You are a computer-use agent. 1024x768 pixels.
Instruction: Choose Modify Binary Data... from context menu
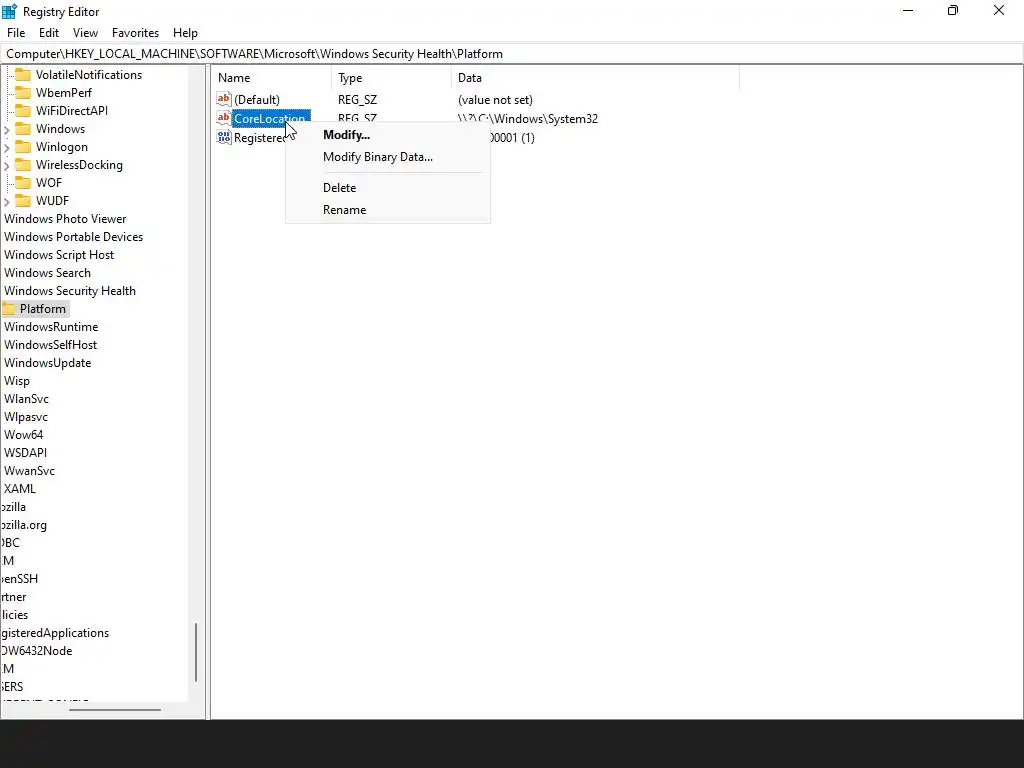tap(387, 157)
